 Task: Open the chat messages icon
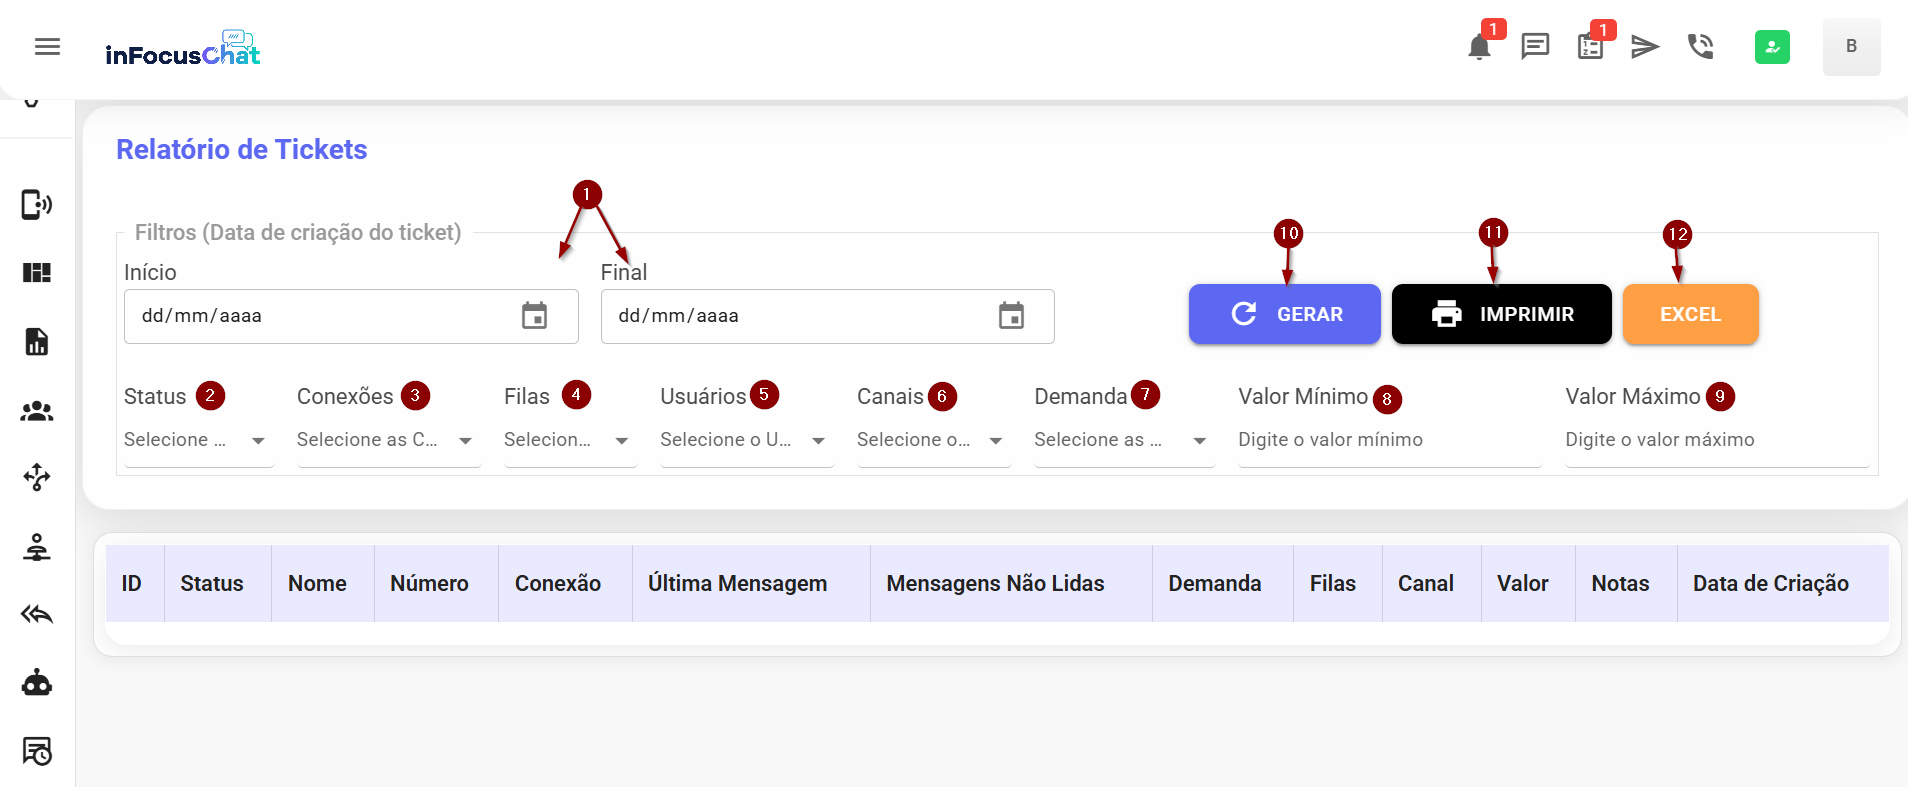click(x=1534, y=47)
